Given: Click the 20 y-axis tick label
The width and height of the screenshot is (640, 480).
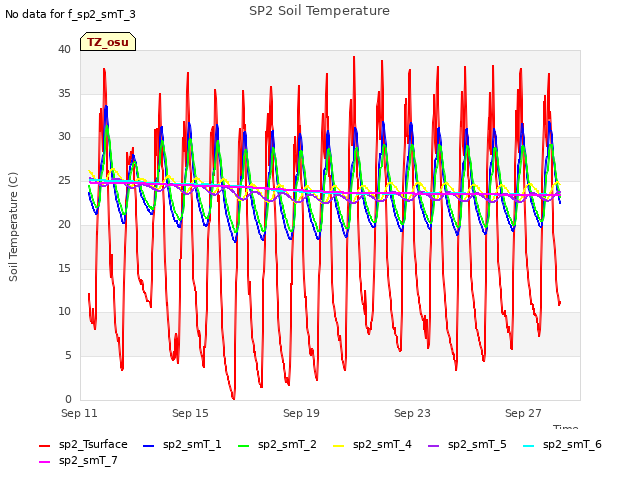Looking at the screenshot, I should [64, 224].
